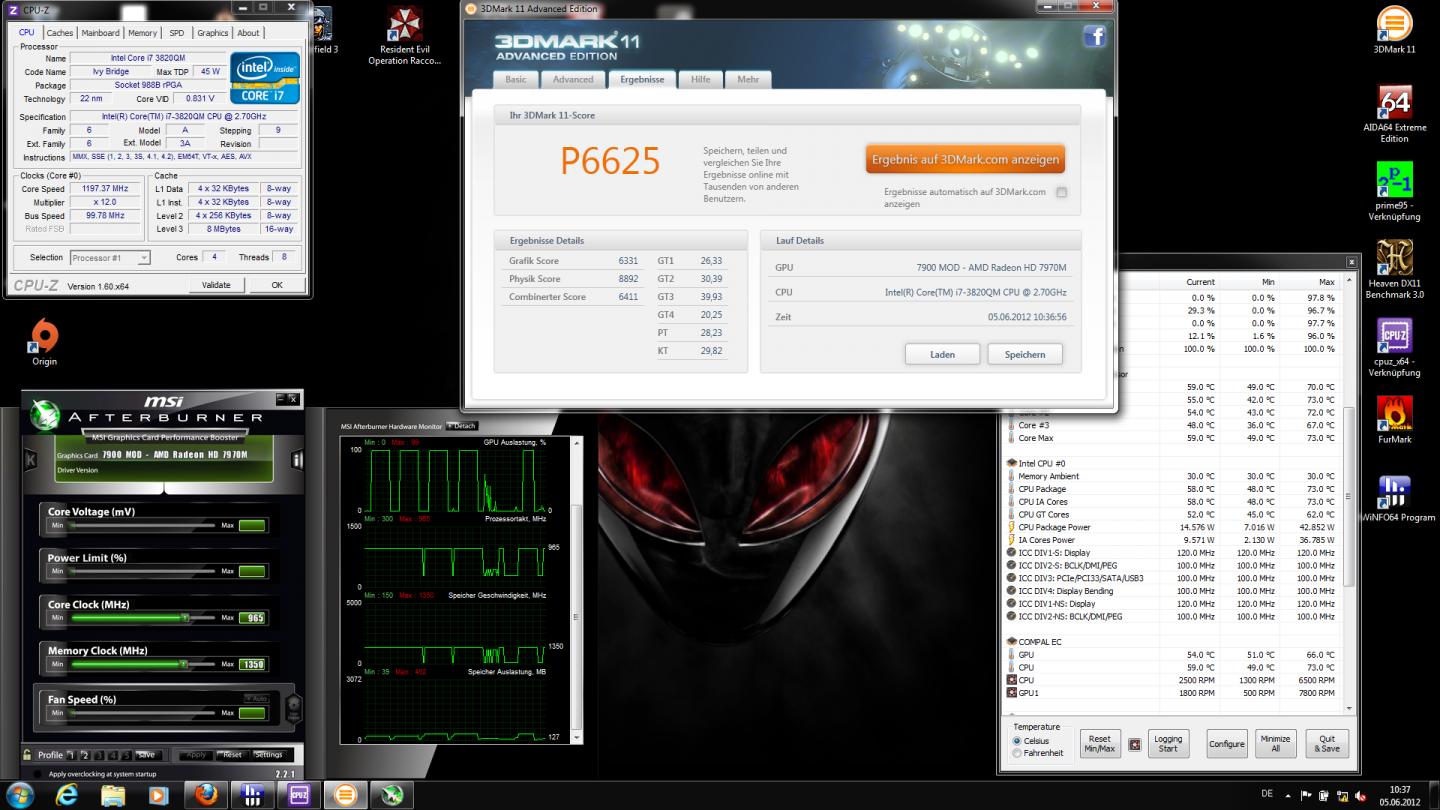
Task: Enable automatic results display on 3DMark.com checkbox
Action: coord(1061,192)
